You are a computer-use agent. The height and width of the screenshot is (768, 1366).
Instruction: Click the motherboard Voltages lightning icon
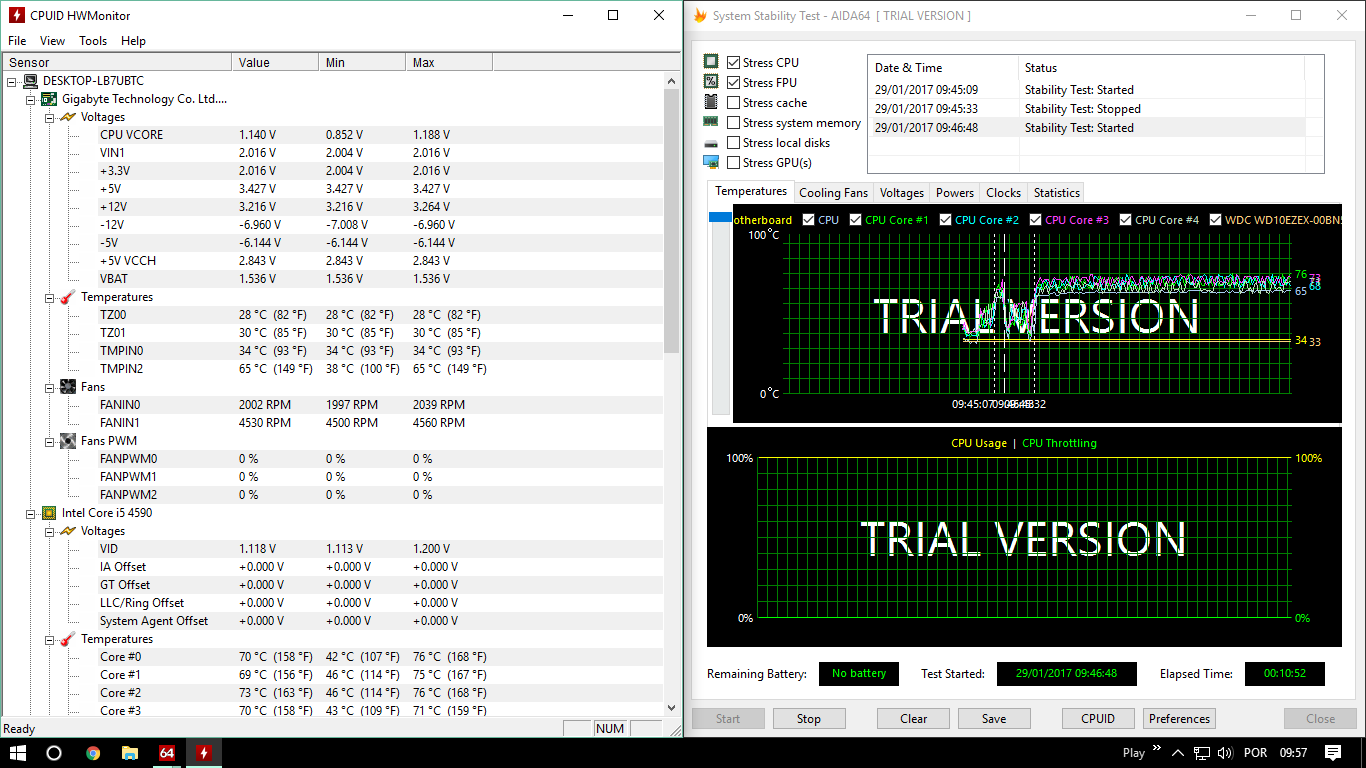68,117
